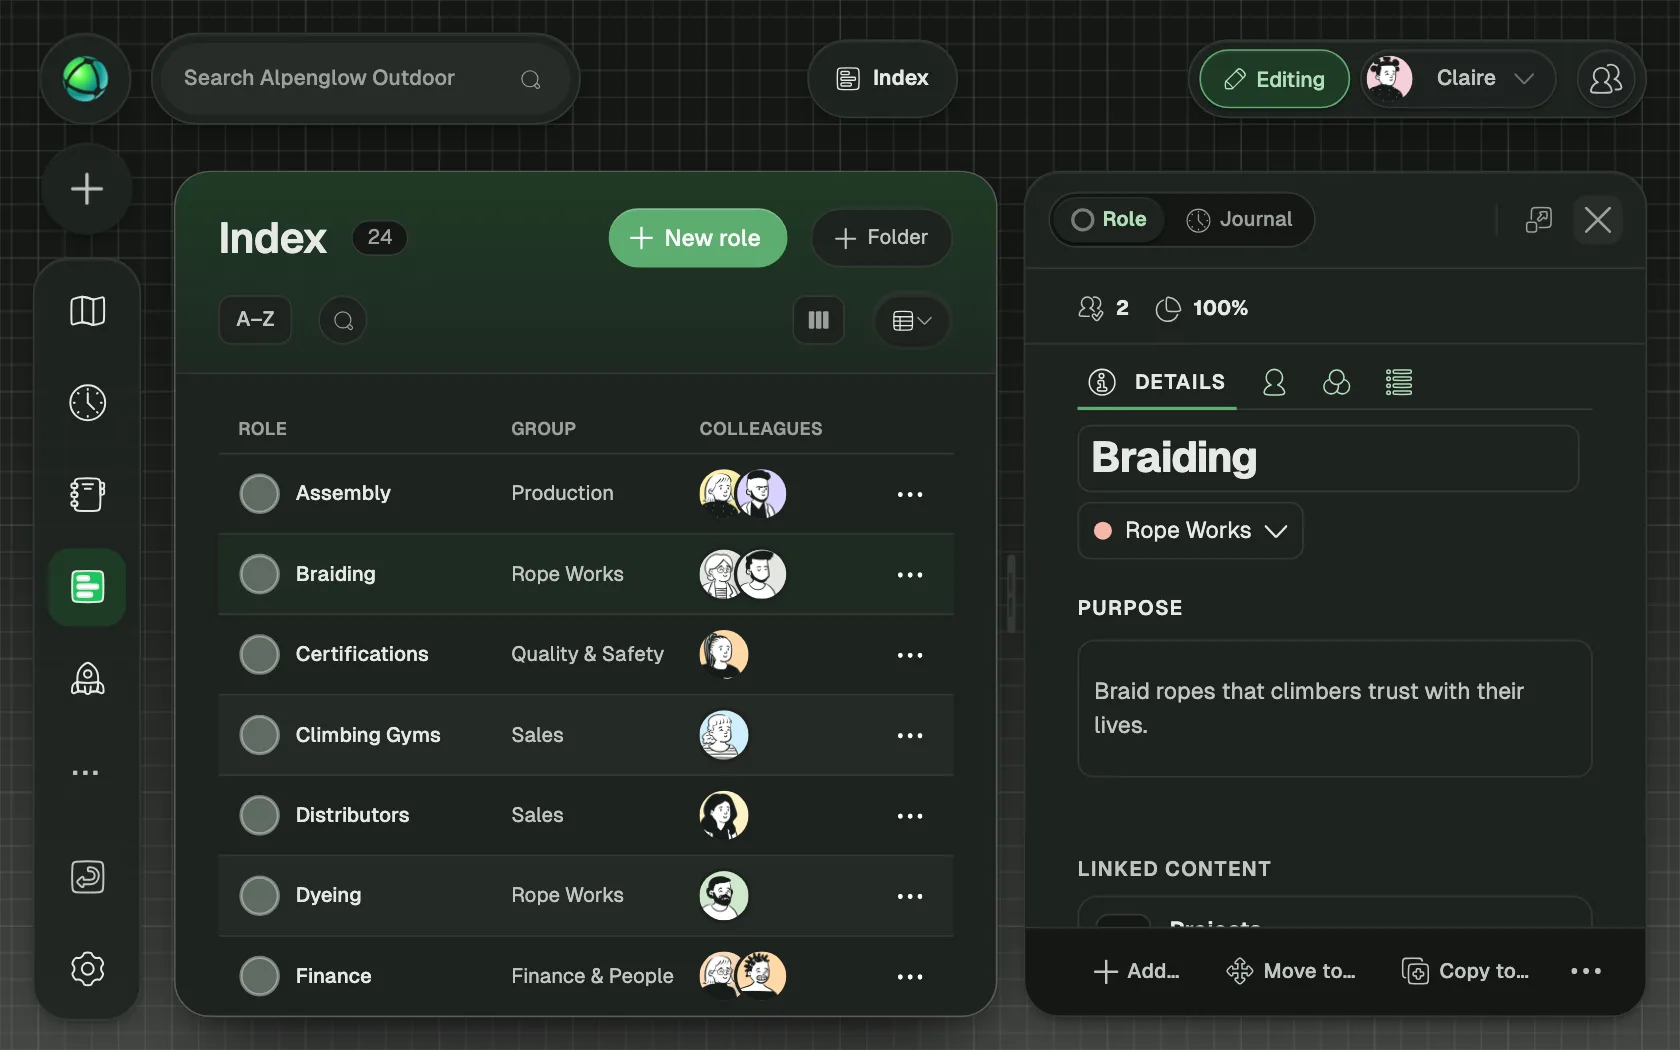This screenshot has height=1050, width=1680.
Task: Open more options for Distributors row
Action: [910, 816]
